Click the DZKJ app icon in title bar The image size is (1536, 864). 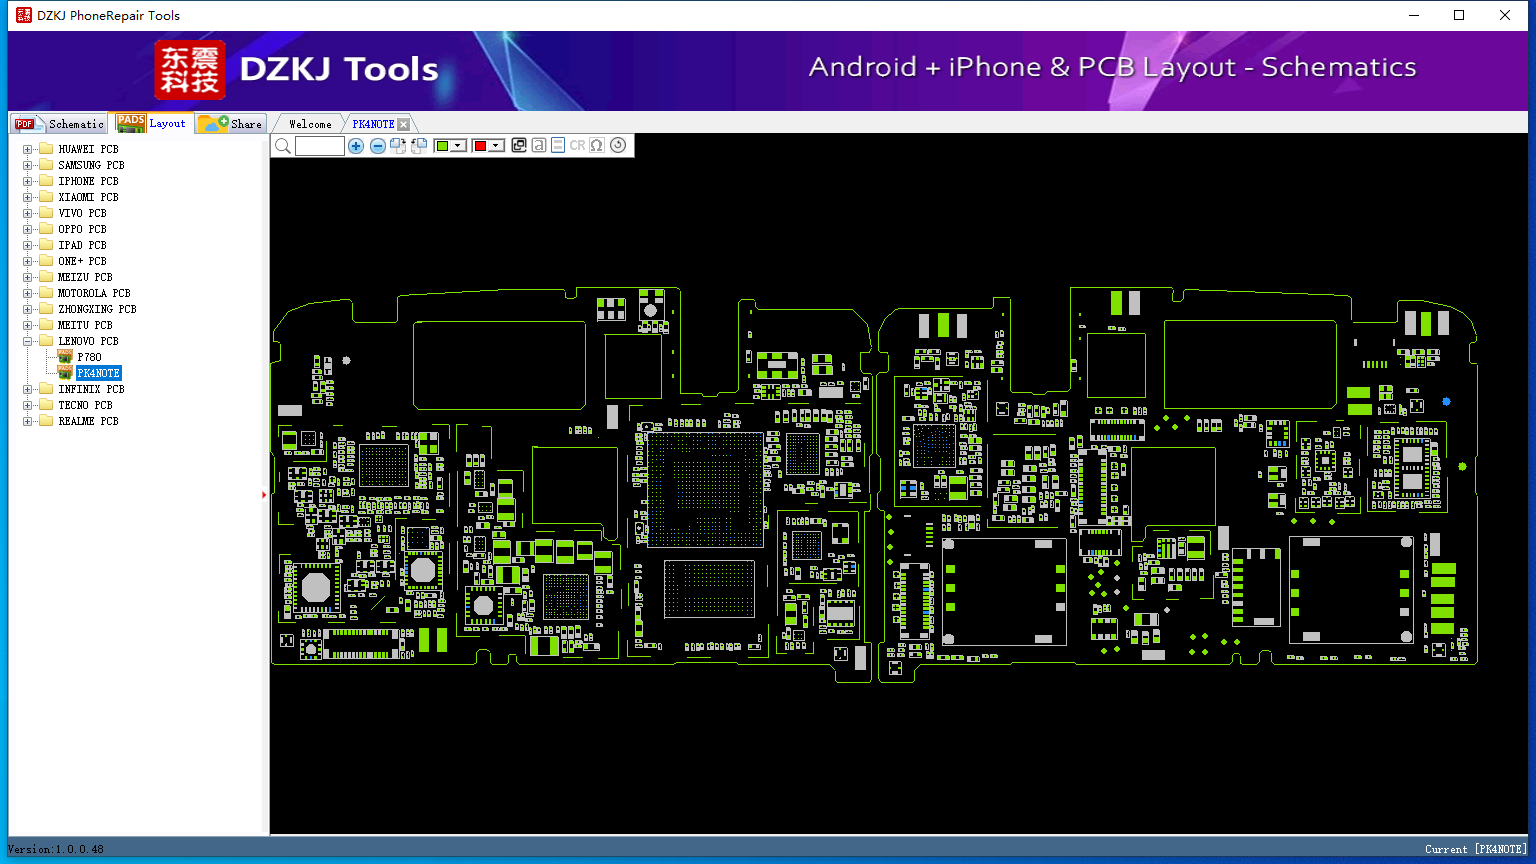click(x=24, y=15)
